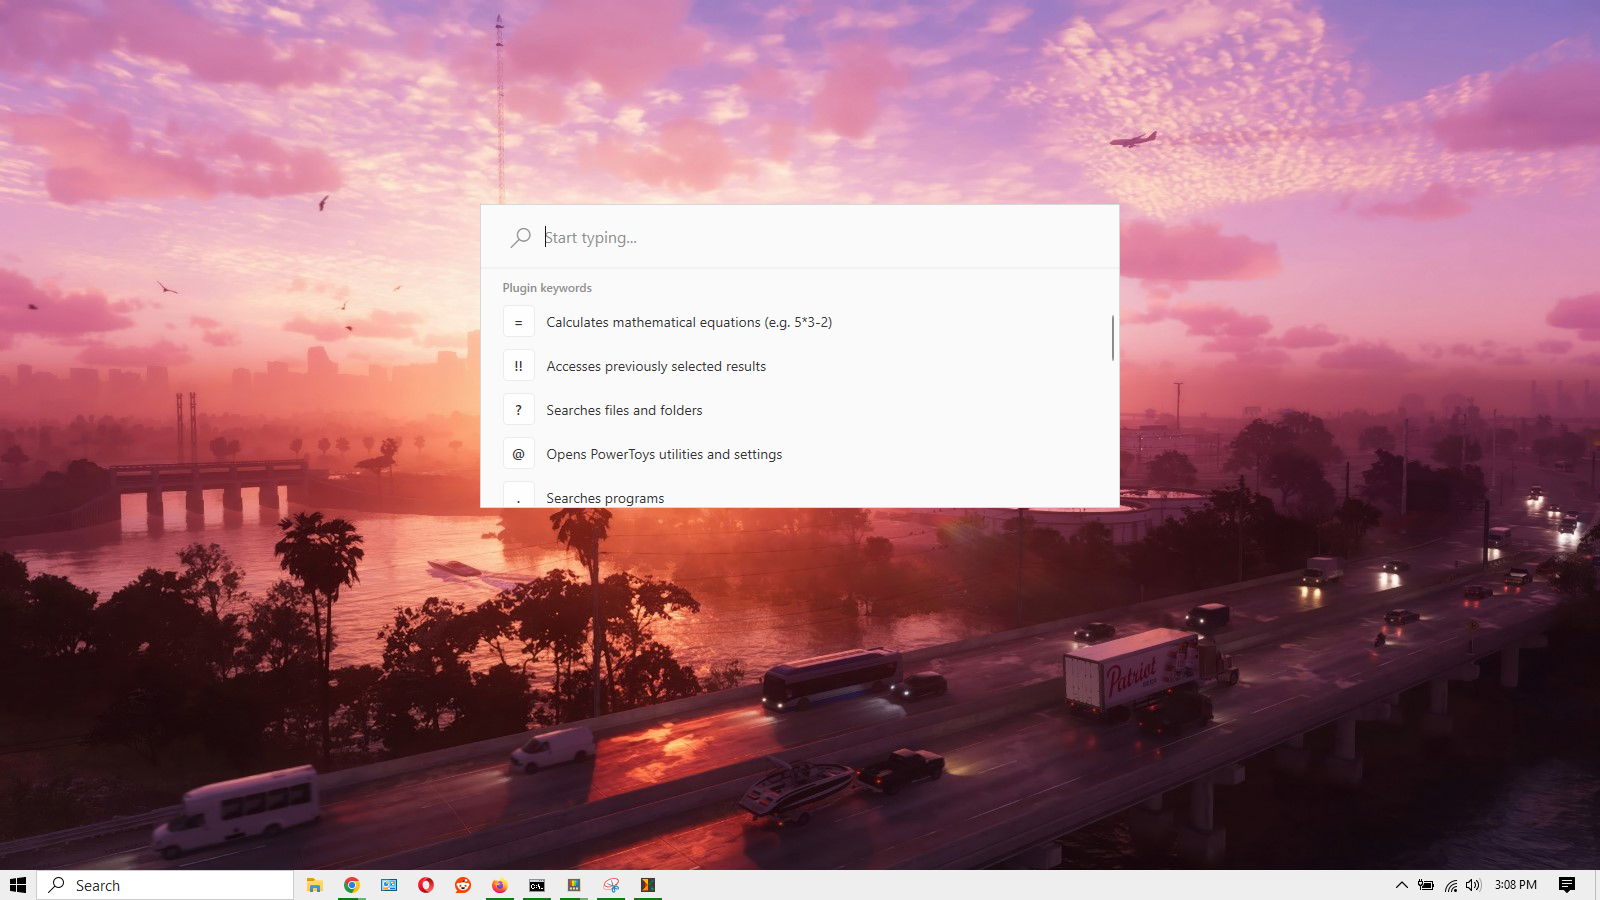Click the volume icon in system tray
The image size is (1600, 900).
pyautogui.click(x=1472, y=885)
